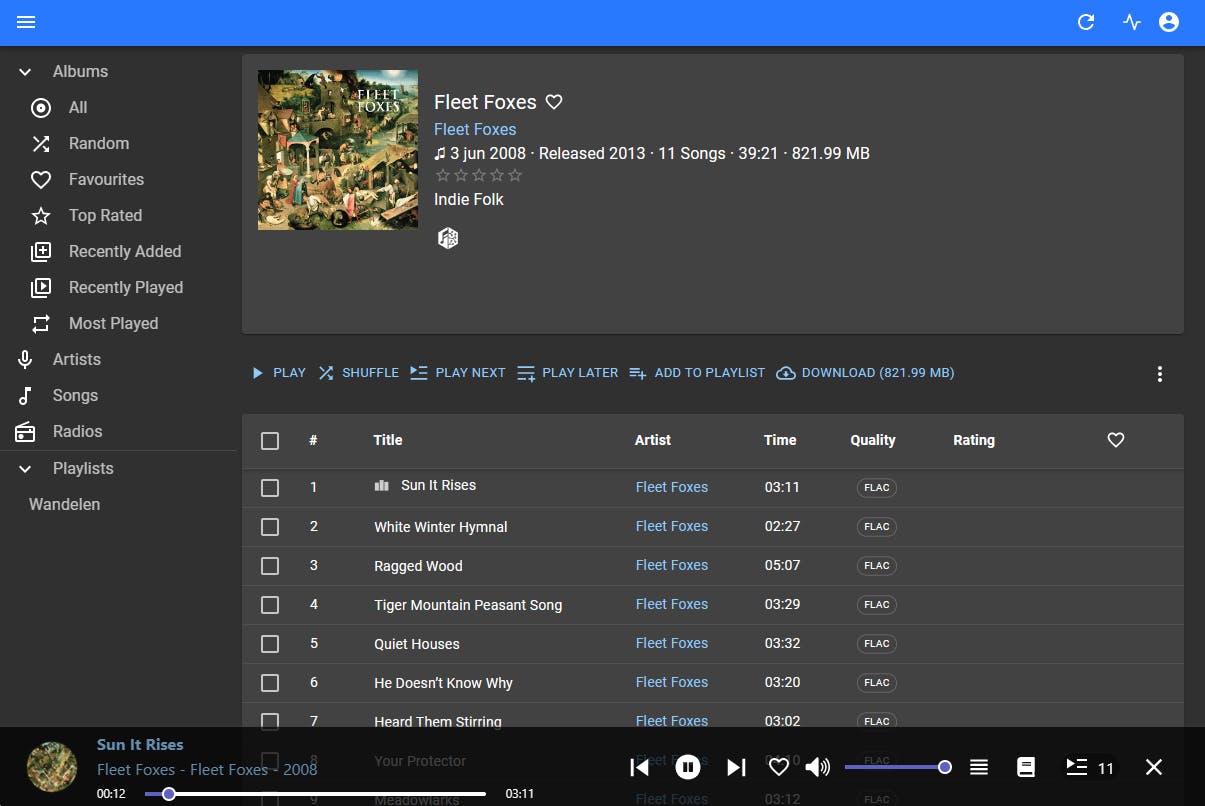
Task: Skip to previous track
Action: point(640,767)
